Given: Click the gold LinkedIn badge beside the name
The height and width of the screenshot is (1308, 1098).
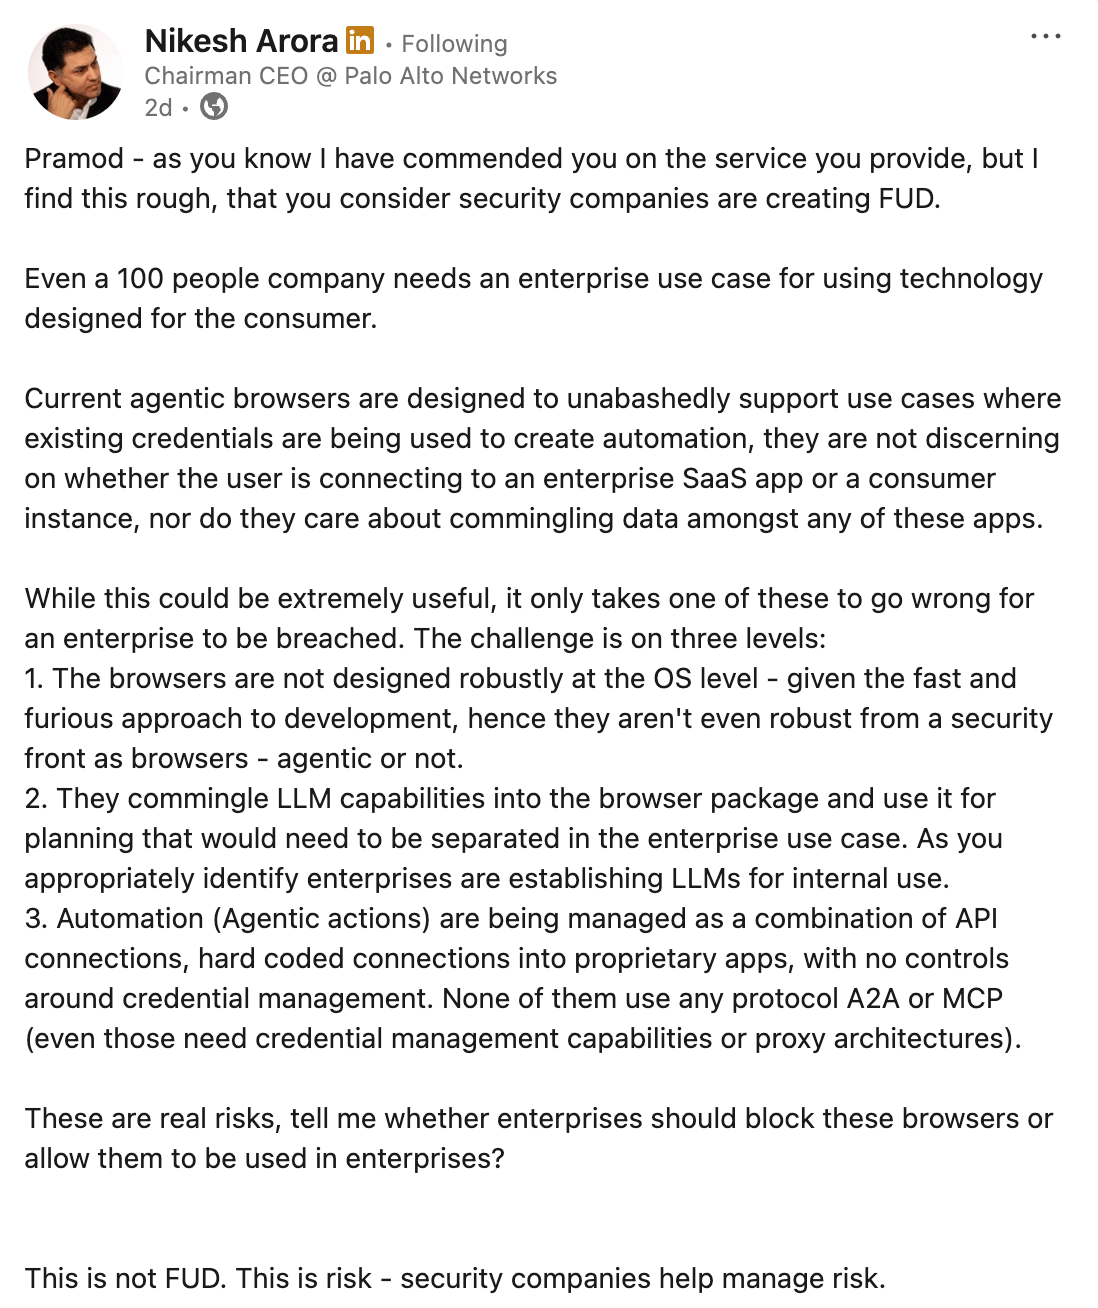Looking at the screenshot, I should [x=360, y=41].
